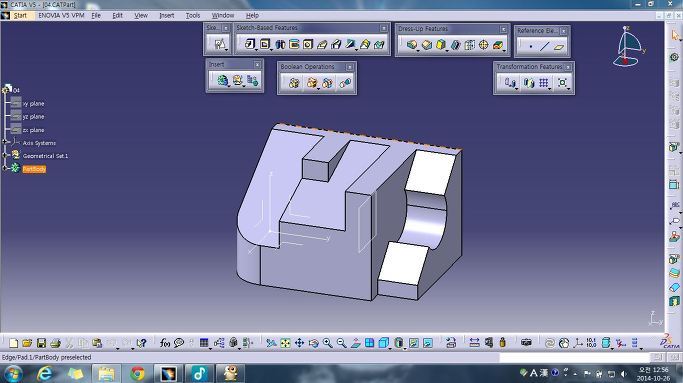Select the Pocket tool icon
The height and width of the screenshot is (383, 683).
click(264, 44)
